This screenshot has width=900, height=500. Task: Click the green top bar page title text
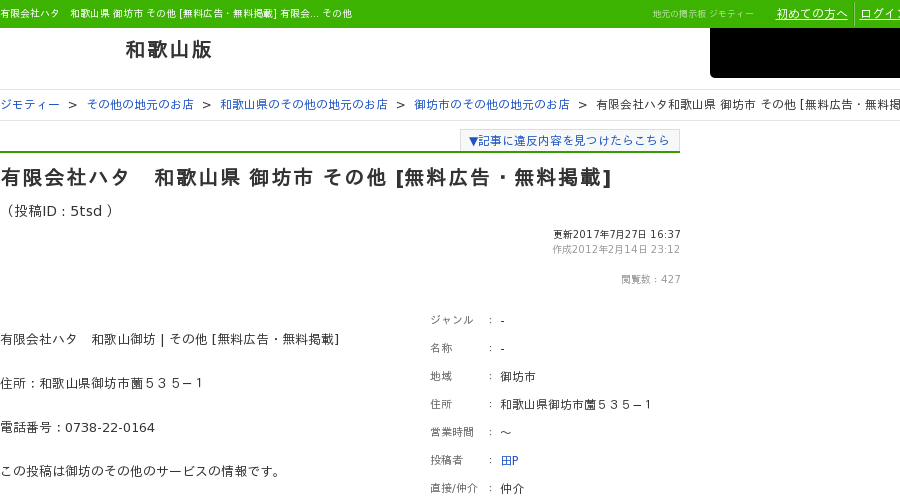[x=176, y=13]
